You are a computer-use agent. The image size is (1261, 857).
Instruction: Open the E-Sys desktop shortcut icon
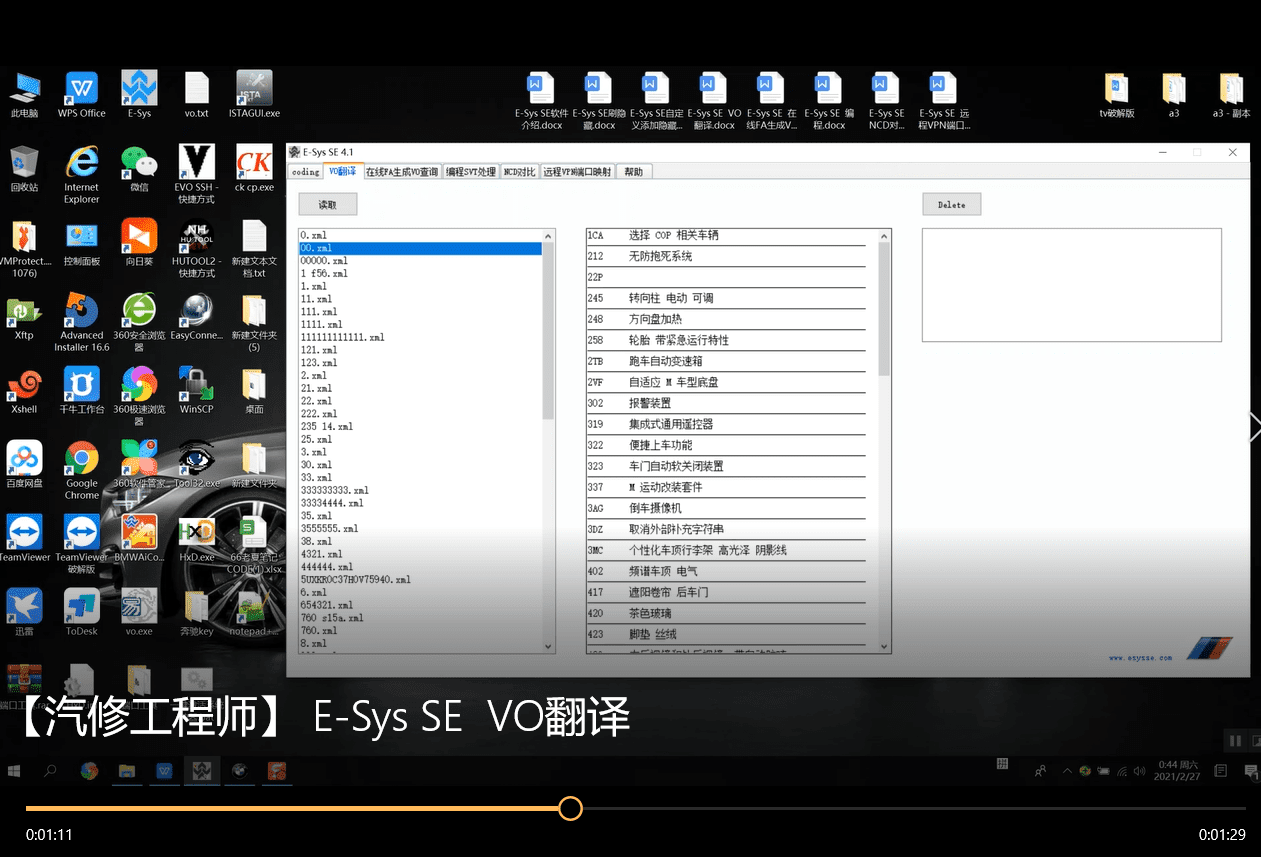click(139, 89)
